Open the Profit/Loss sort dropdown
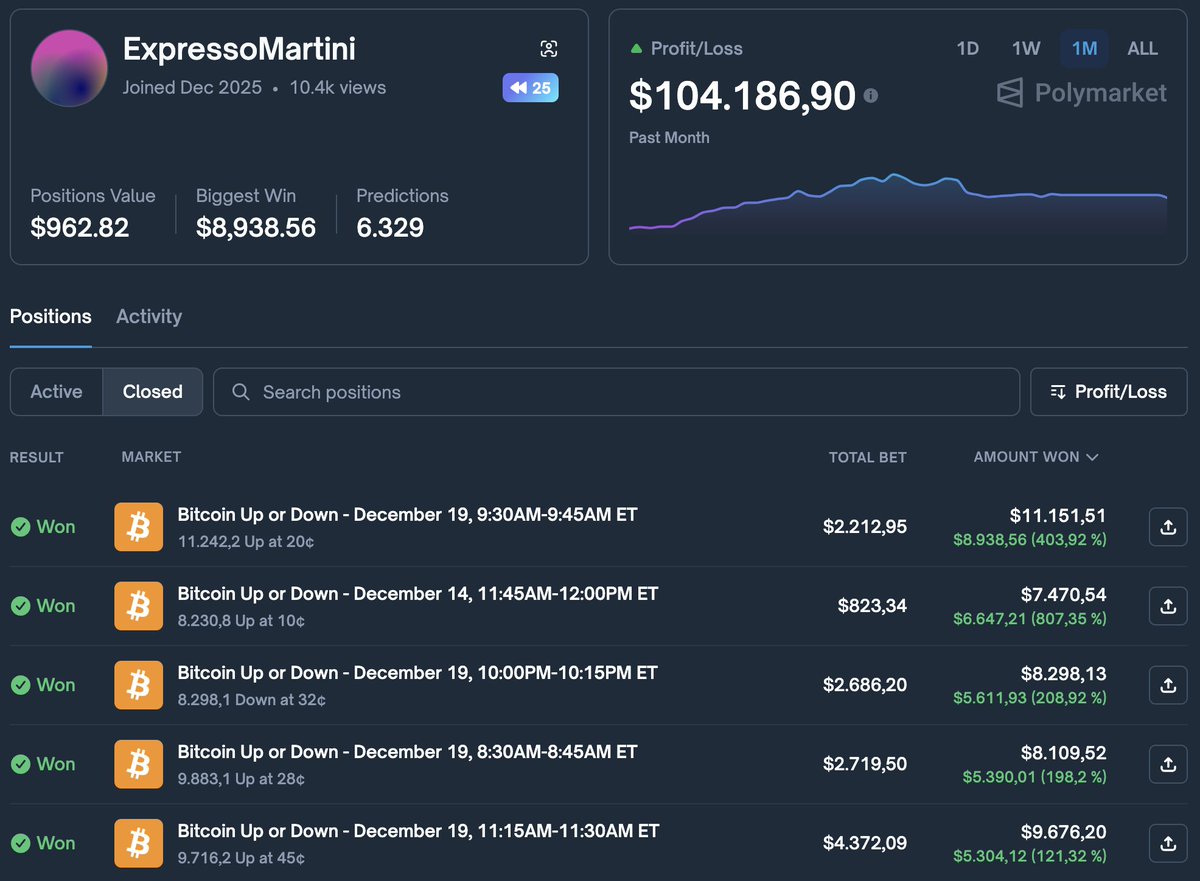Viewport: 1200px width, 881px height. [1109, 392]
